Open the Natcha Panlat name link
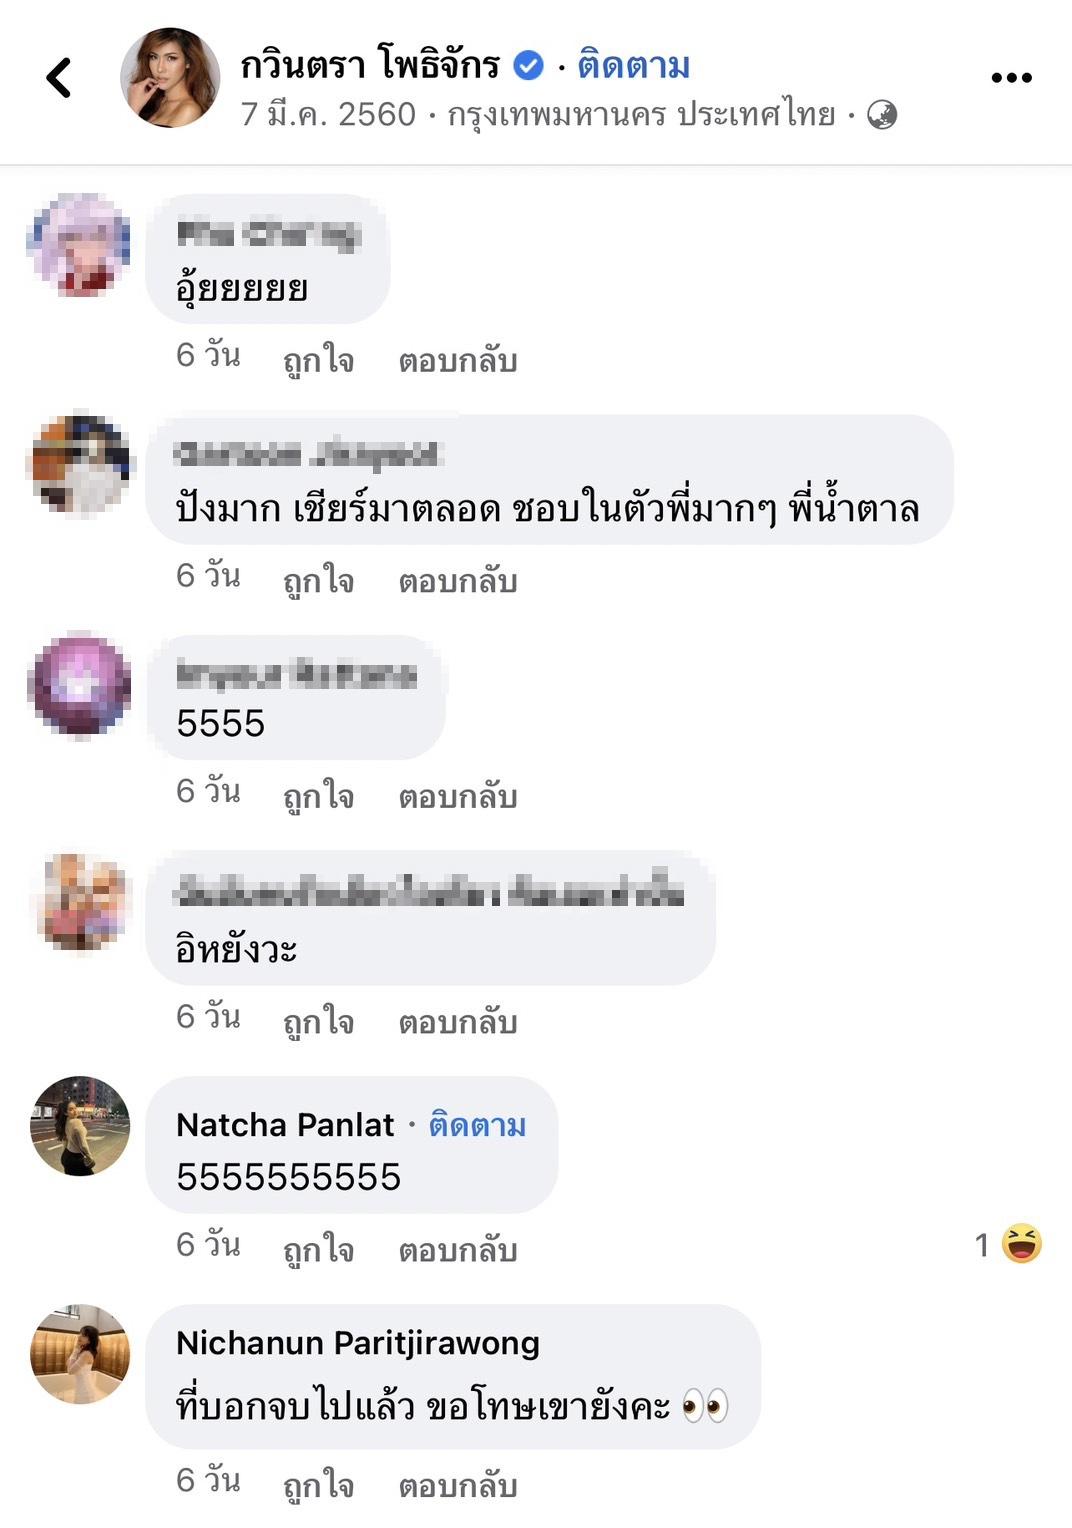1072x1528 pixels. click(285, 1125)
